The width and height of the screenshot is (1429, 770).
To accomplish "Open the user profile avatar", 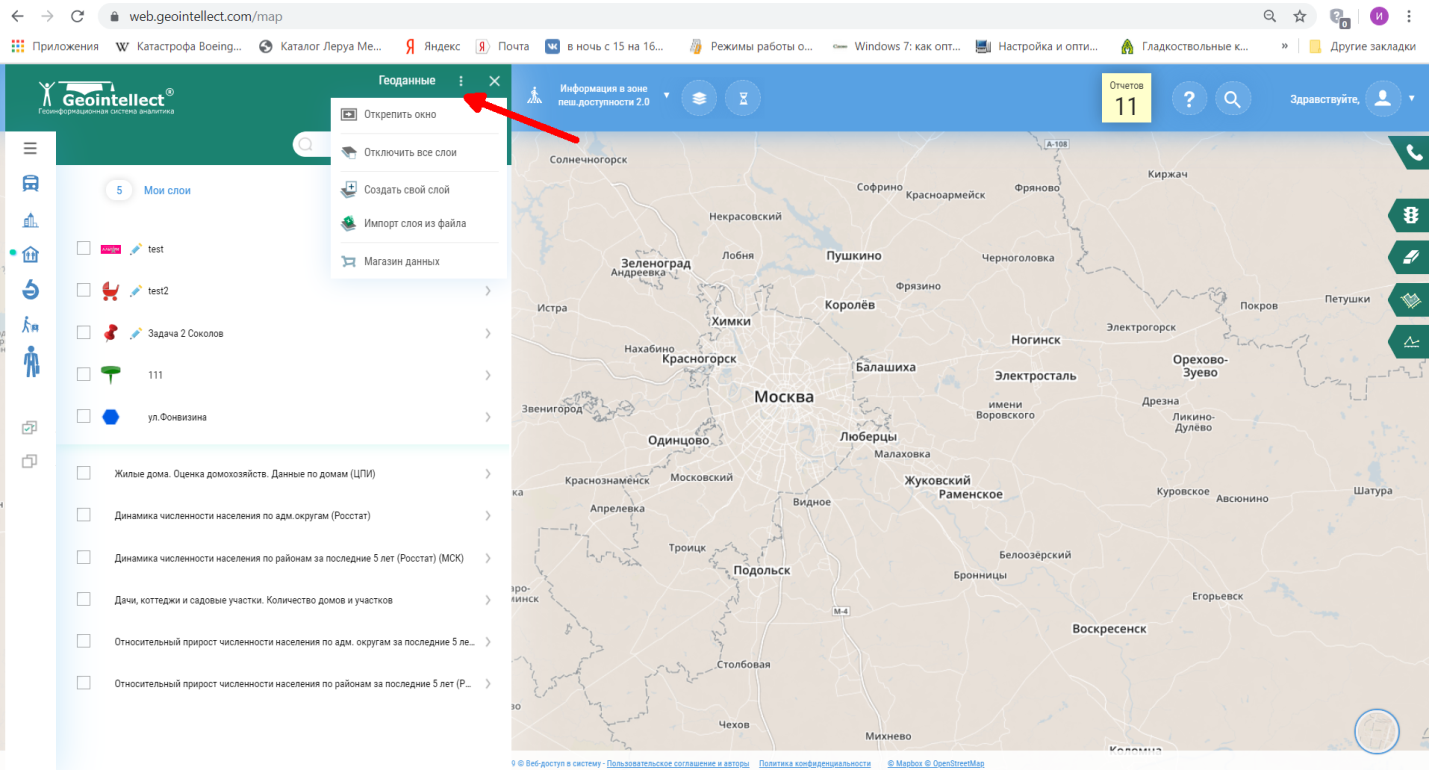I will pos(1383,98).
